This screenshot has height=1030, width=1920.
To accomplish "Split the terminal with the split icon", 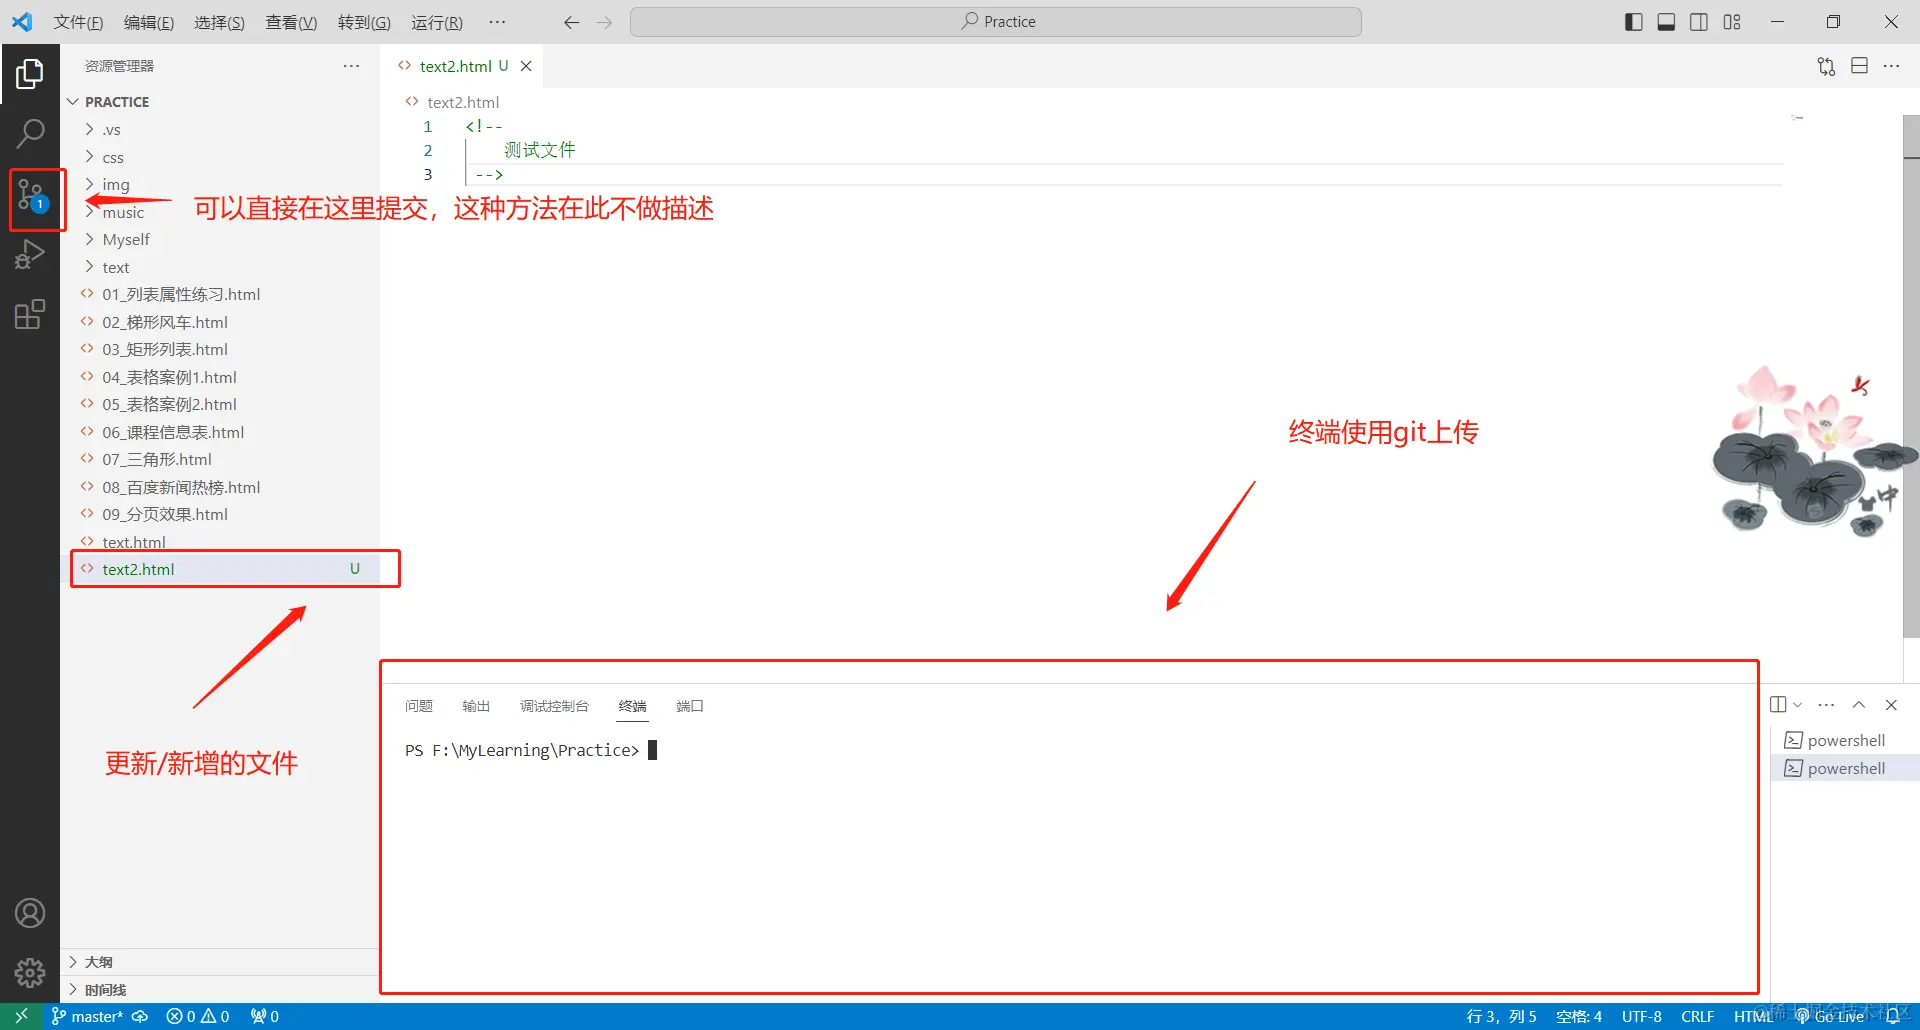I will click(x=1780, y=704).
